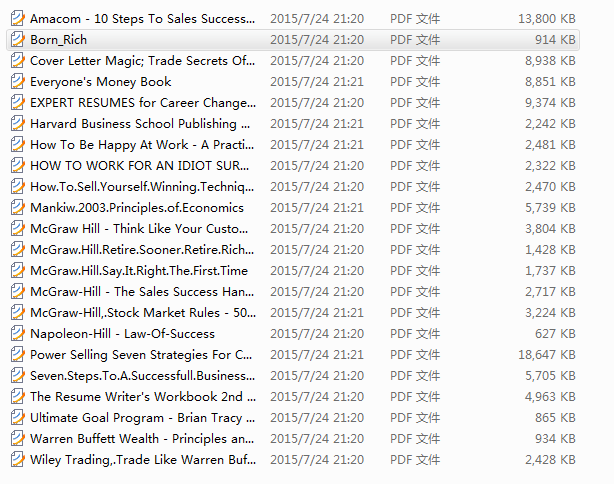Screen dimensions: 614x484
Task: Select the icon of Cover Letter Magic file
Action: 17,61
